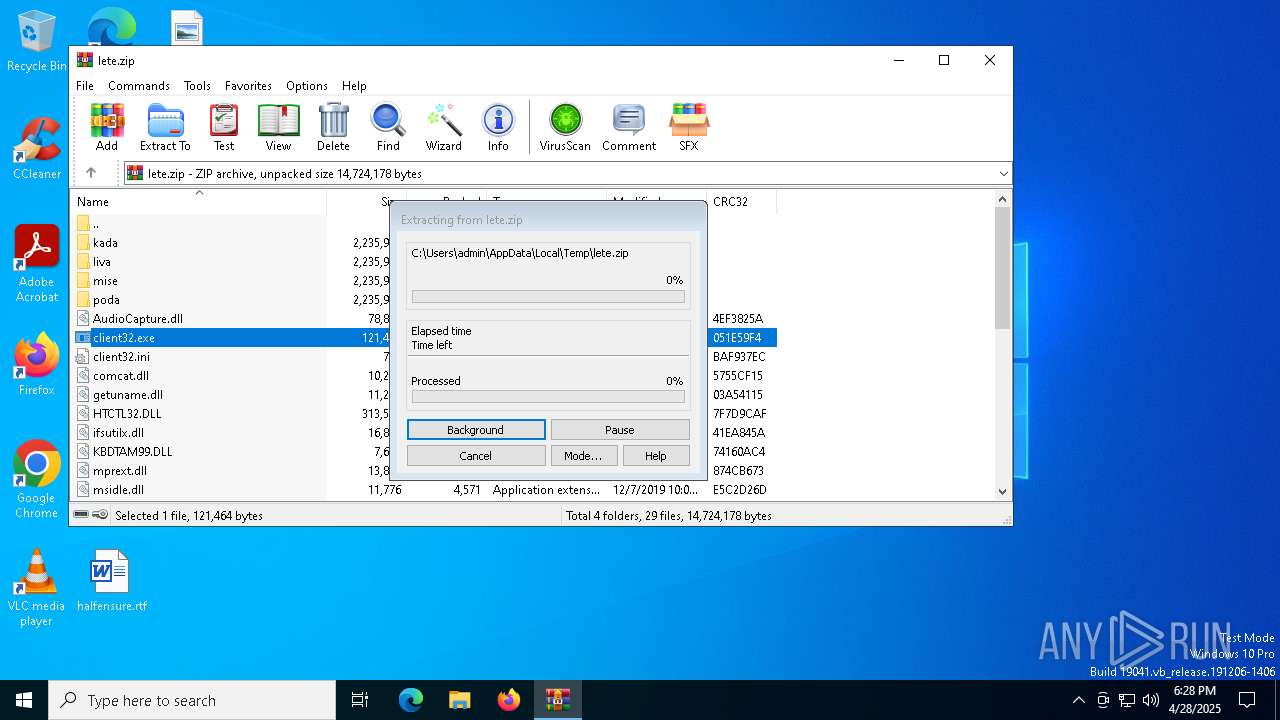The width and height of the screenshot is (1280, 720).
Task: Run VirusScan bug icon
Action: pyautogui.click(x=565, y=127)
